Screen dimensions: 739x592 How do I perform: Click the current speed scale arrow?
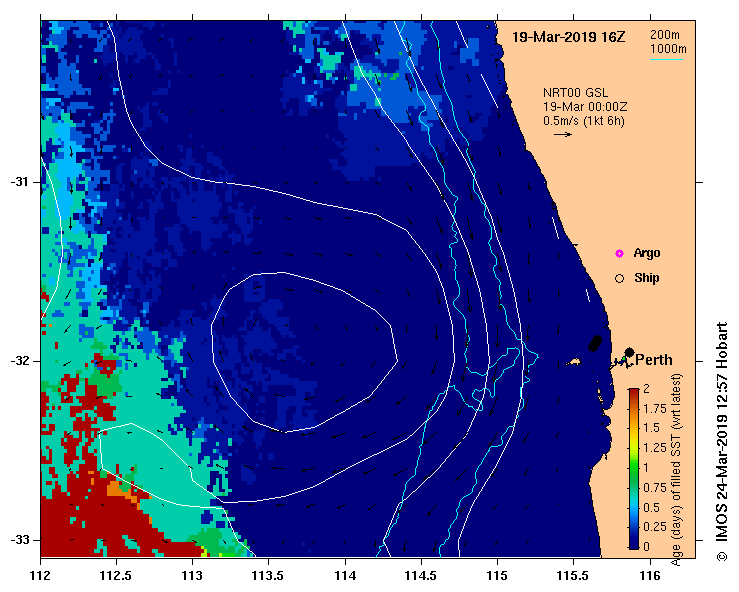563,134
